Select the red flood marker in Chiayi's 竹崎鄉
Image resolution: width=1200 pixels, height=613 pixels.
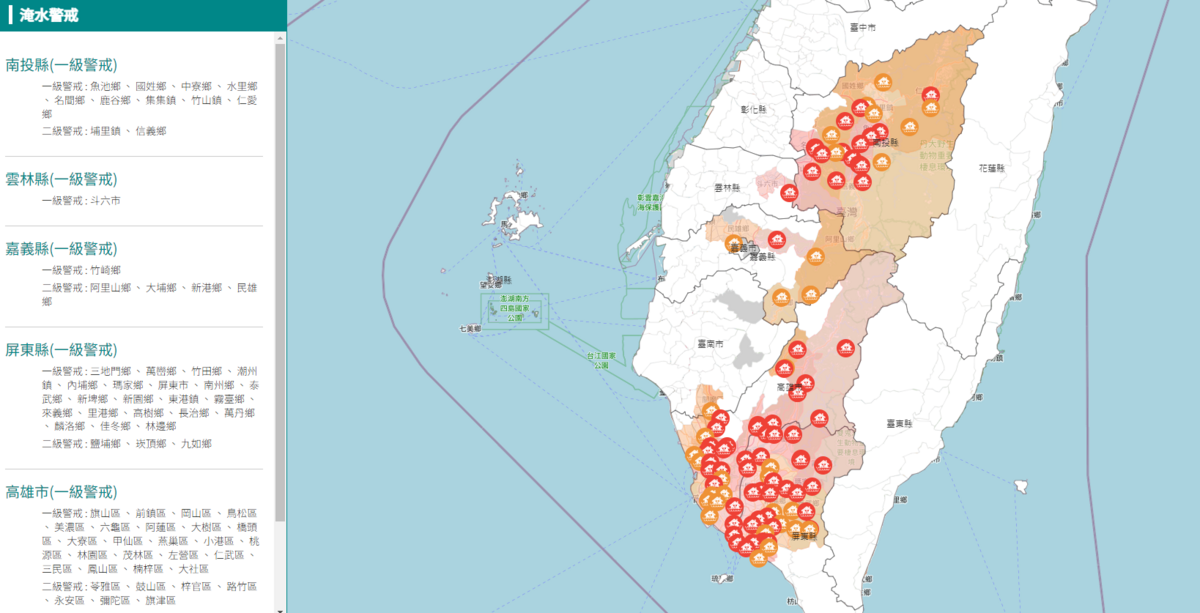776,240
